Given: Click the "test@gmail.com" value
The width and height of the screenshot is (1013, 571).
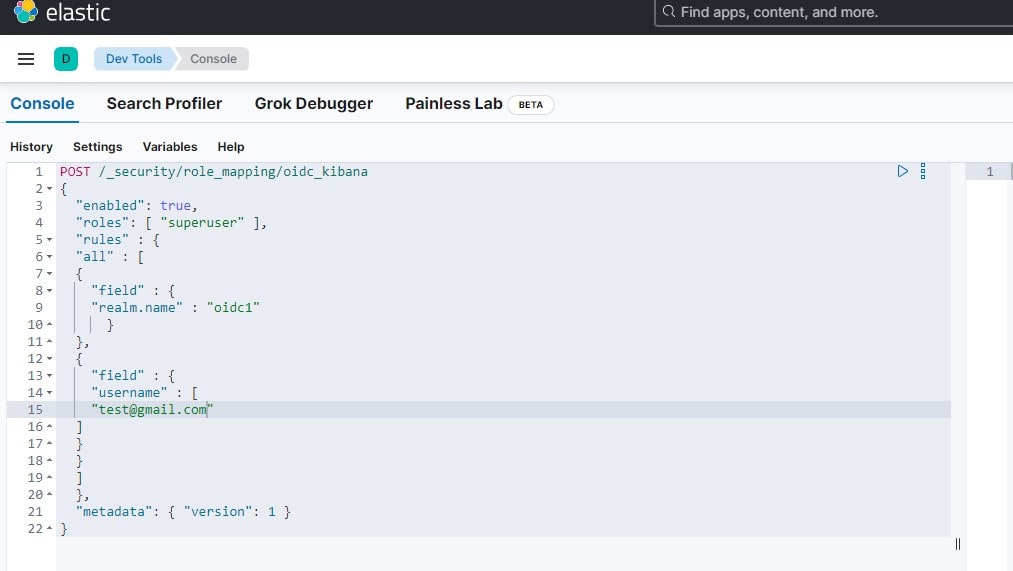Looking at the screenshot, I should point(152,410).
